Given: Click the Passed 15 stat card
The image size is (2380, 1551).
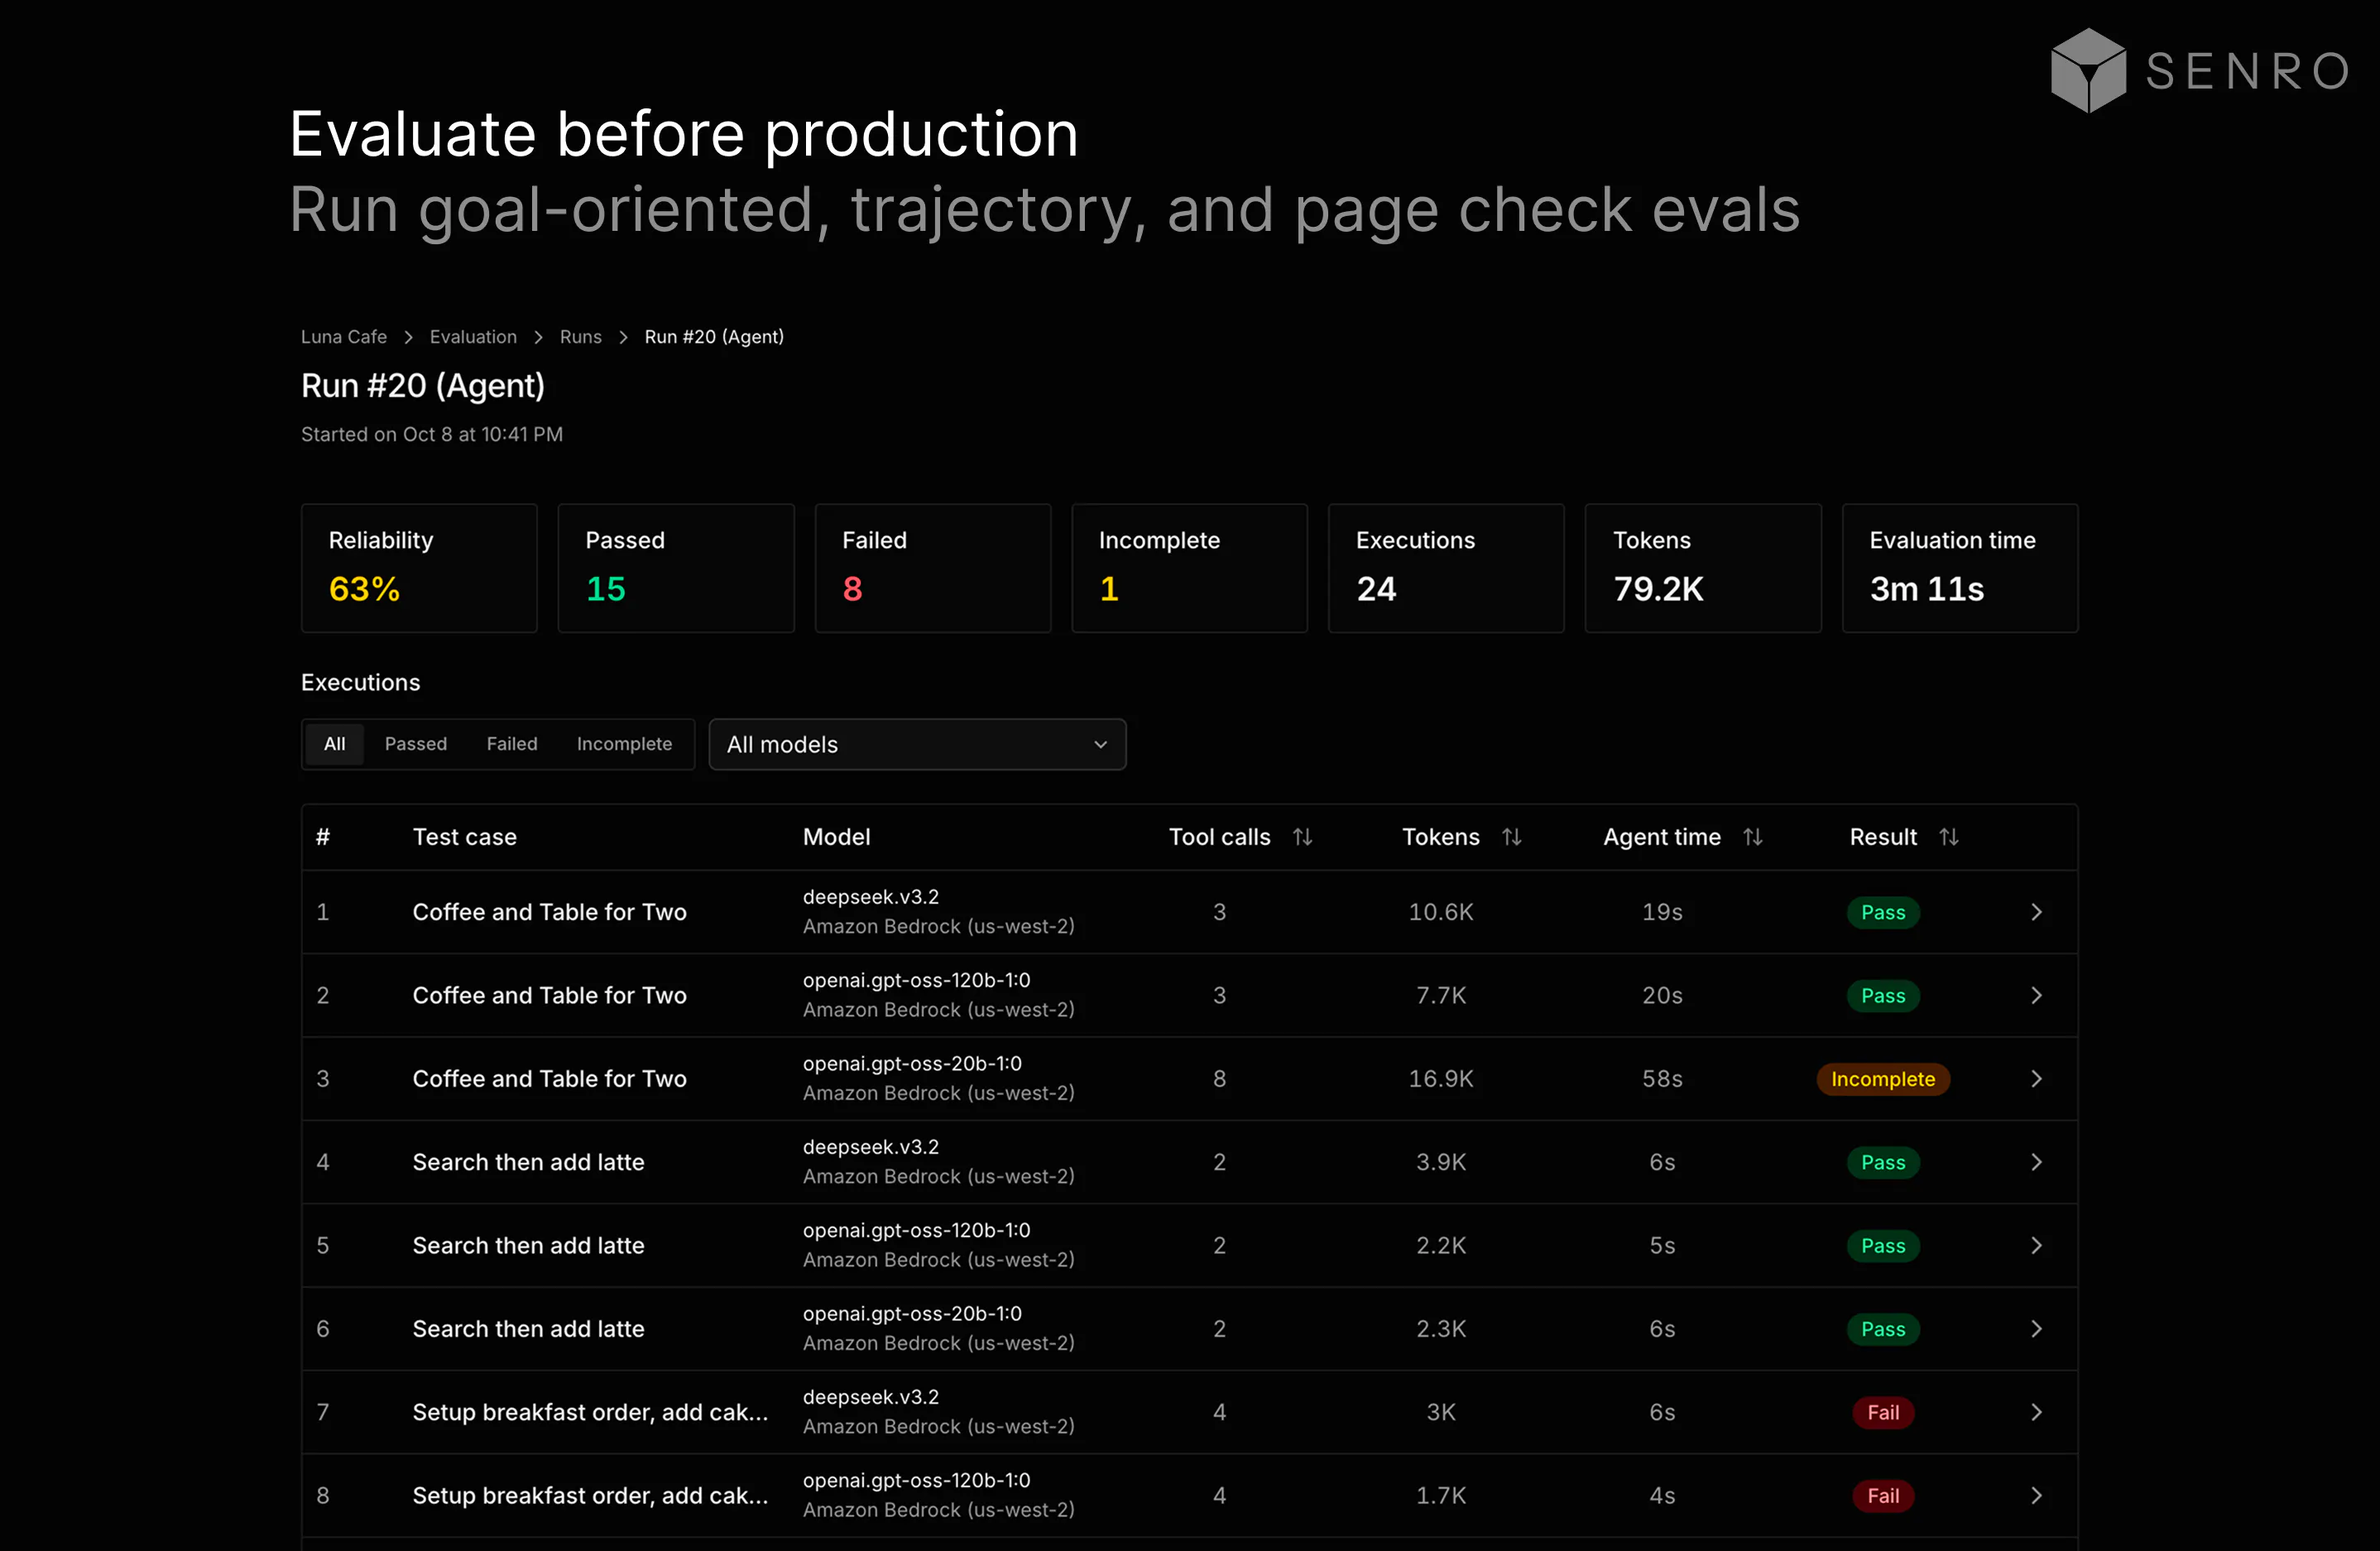Looking at the screenshot, I should click(x=676, y=568).
